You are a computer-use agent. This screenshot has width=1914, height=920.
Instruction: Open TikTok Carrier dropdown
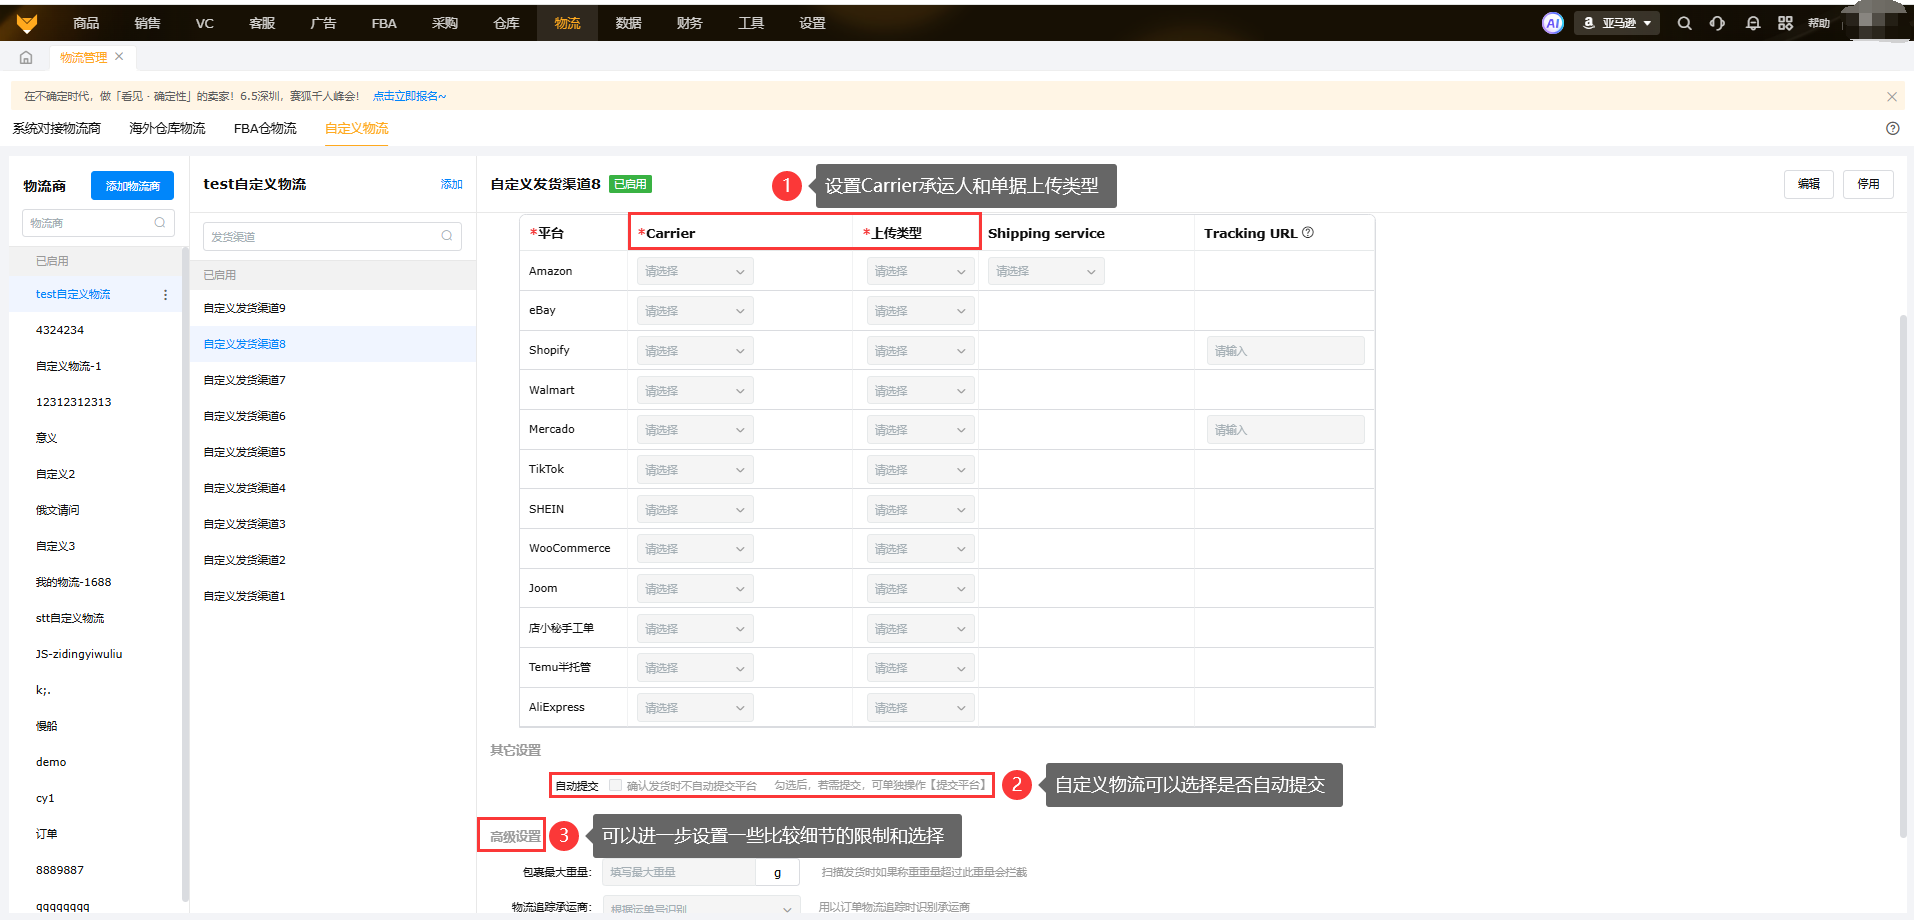coord(695,470)
